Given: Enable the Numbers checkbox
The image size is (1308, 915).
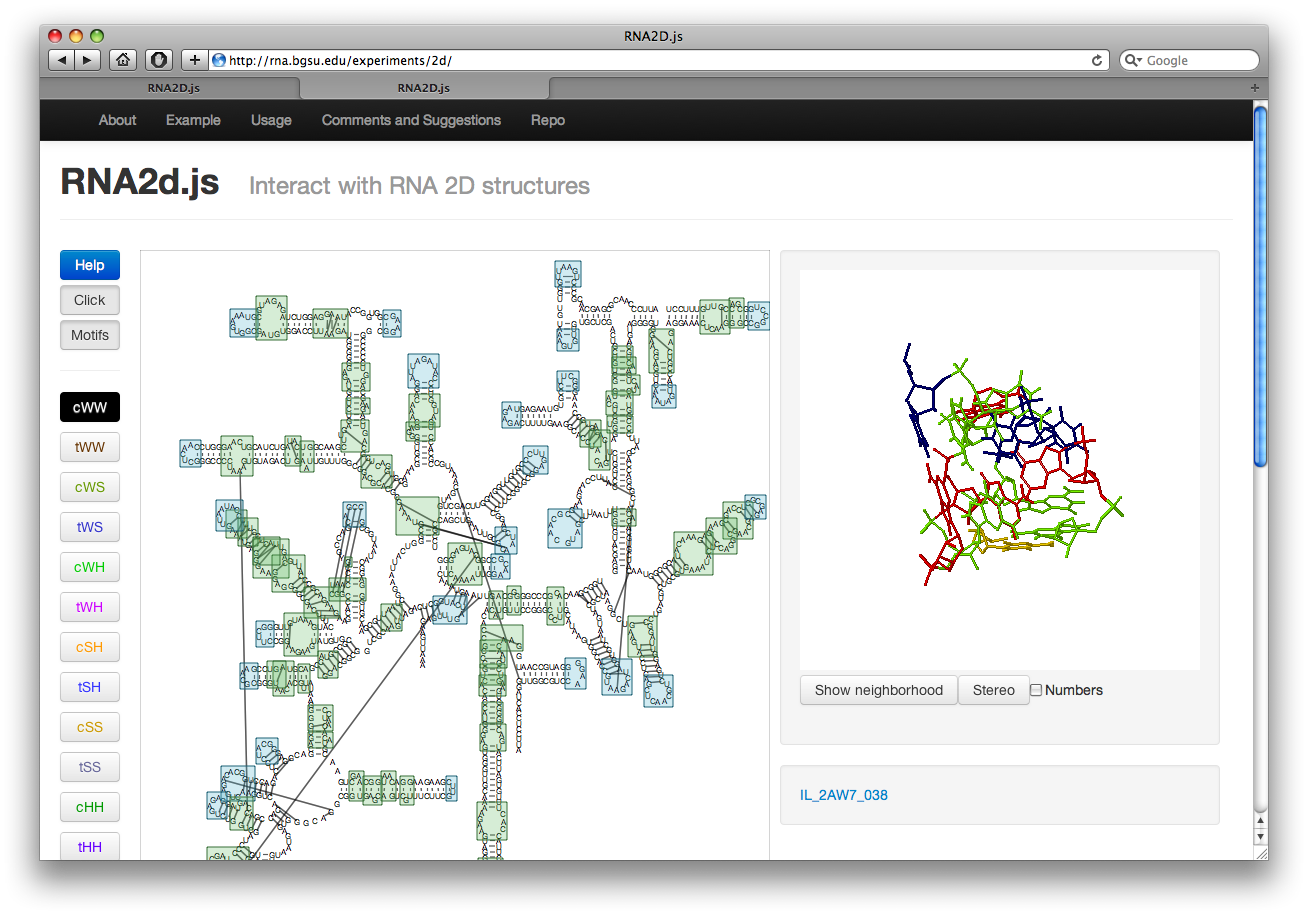Looking at the screenshot, I should tap(1036, 690).
